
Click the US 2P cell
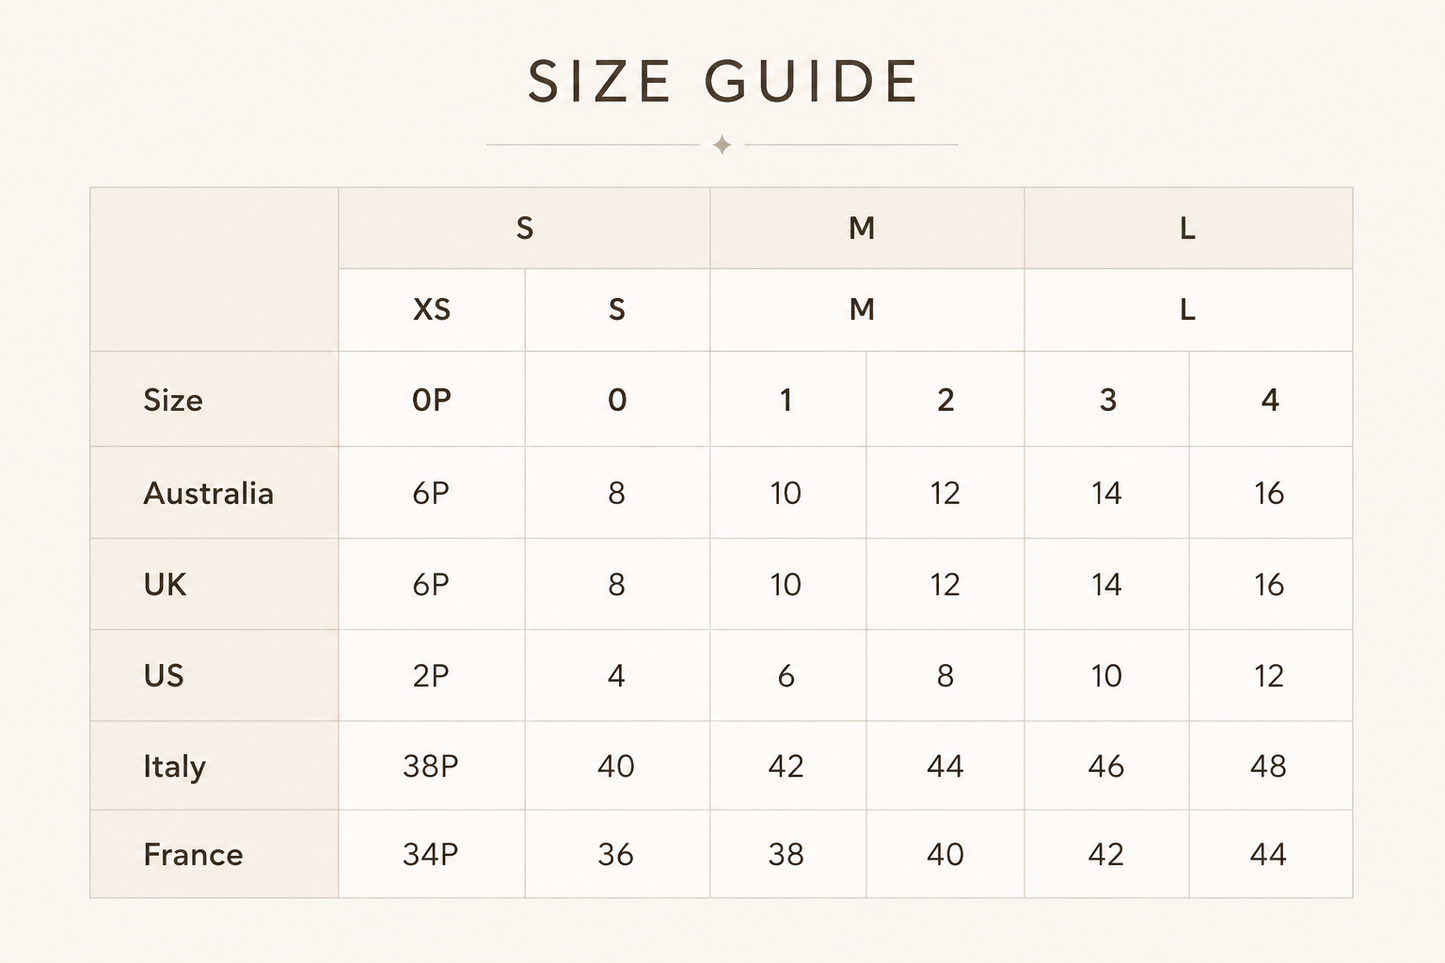pos(432,676)
